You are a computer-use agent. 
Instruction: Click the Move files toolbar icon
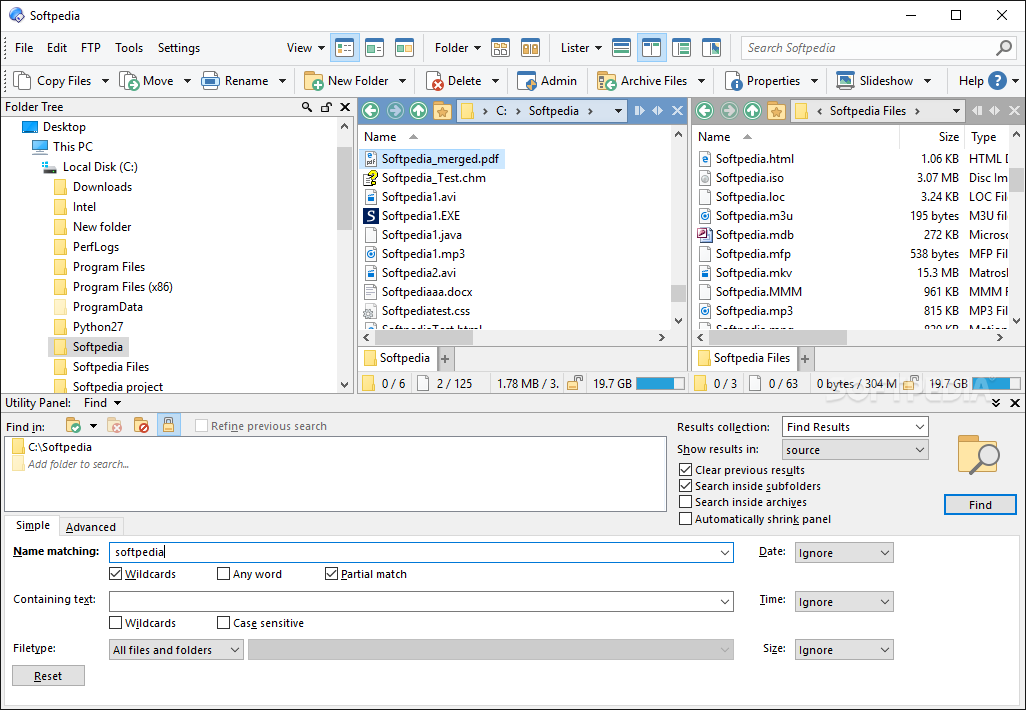129,80
